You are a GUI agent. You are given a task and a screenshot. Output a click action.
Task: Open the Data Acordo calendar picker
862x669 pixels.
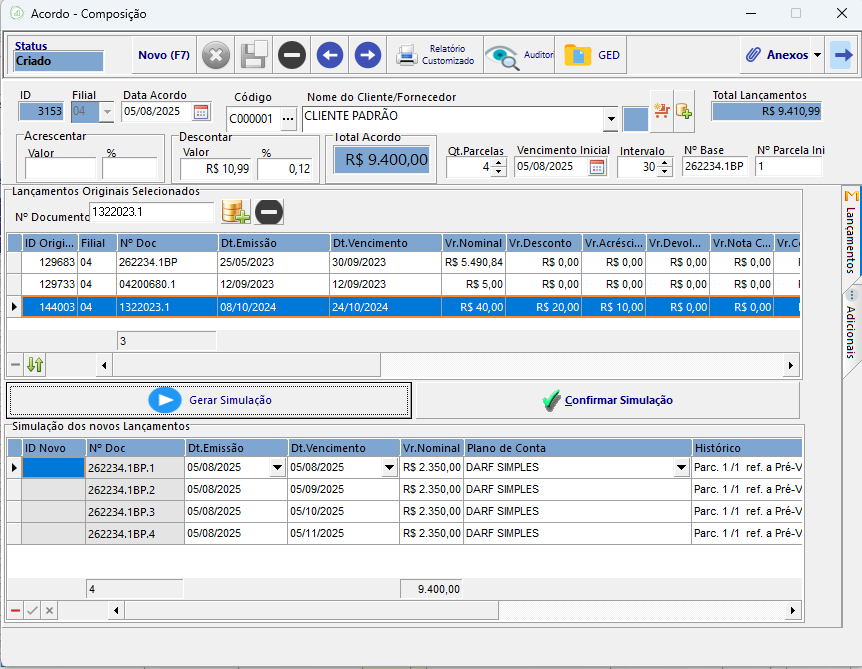(x=201, y=112)
